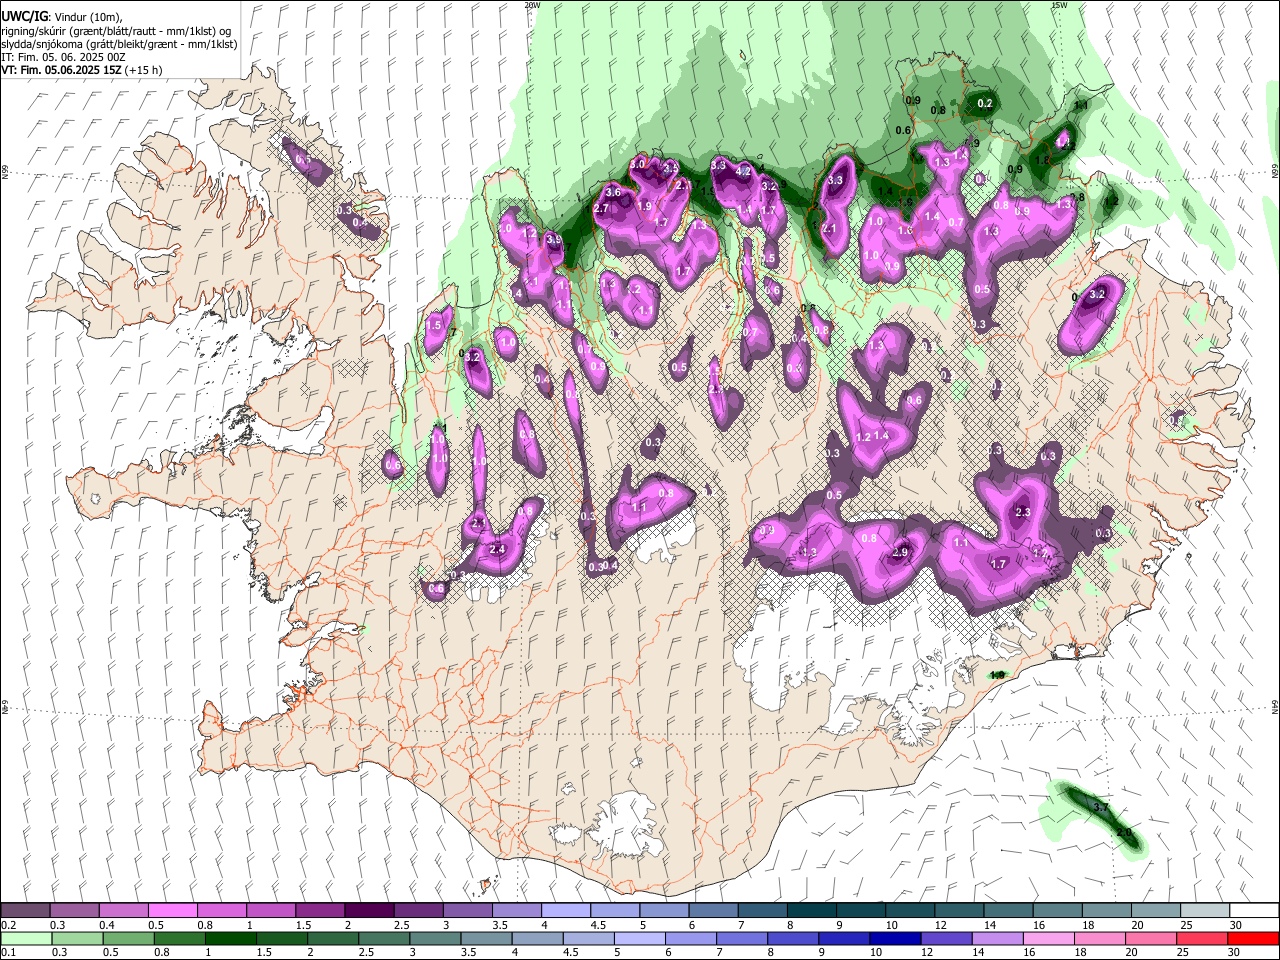This screenshot has width=1280, height=960.
Task: Select the 0.2 swatch in upper legend row
Action: click(x=25, y=911)
